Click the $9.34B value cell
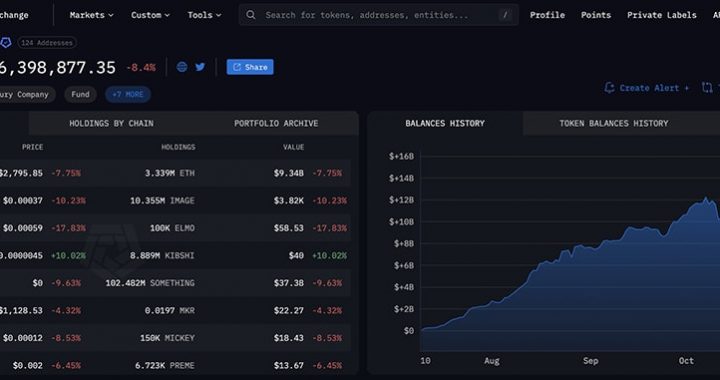Viewport: 720px width, 380px height. [288, 173]
